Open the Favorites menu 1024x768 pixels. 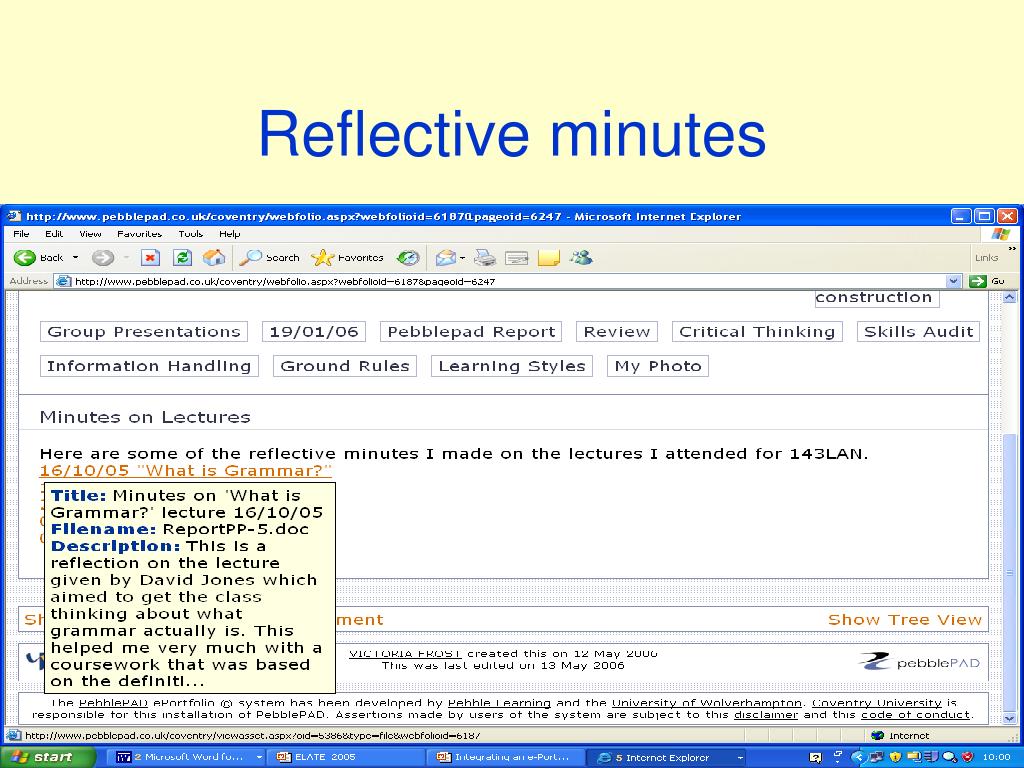point(139,234)
